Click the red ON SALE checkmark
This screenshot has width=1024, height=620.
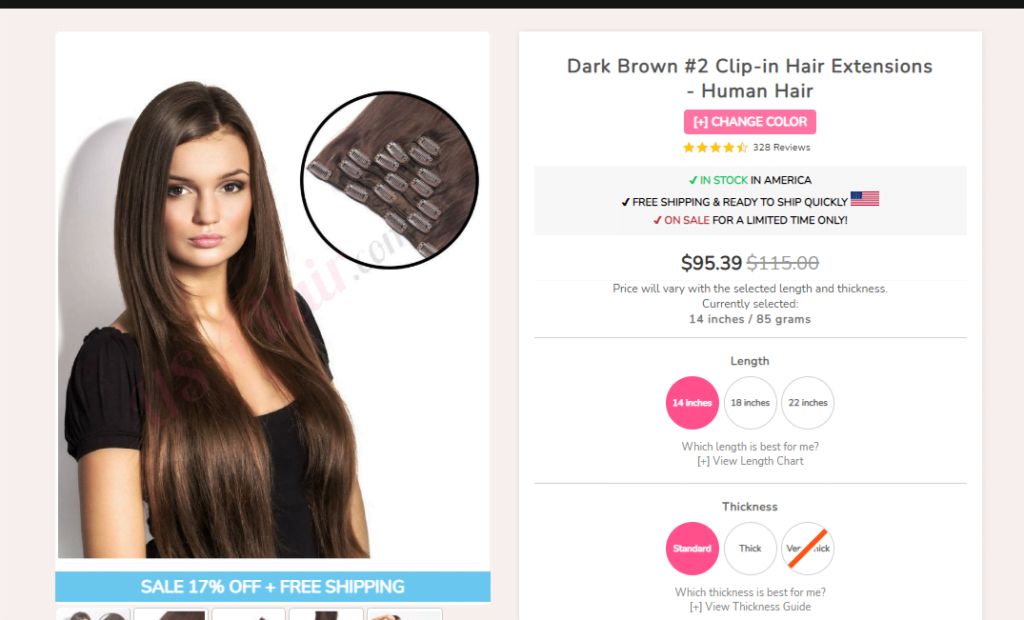point(657,221)
